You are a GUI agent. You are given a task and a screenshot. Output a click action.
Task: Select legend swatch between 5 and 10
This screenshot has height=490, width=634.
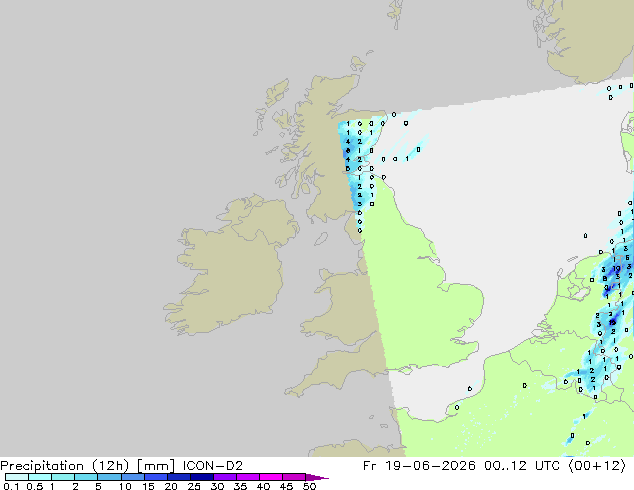pos(109,477)
